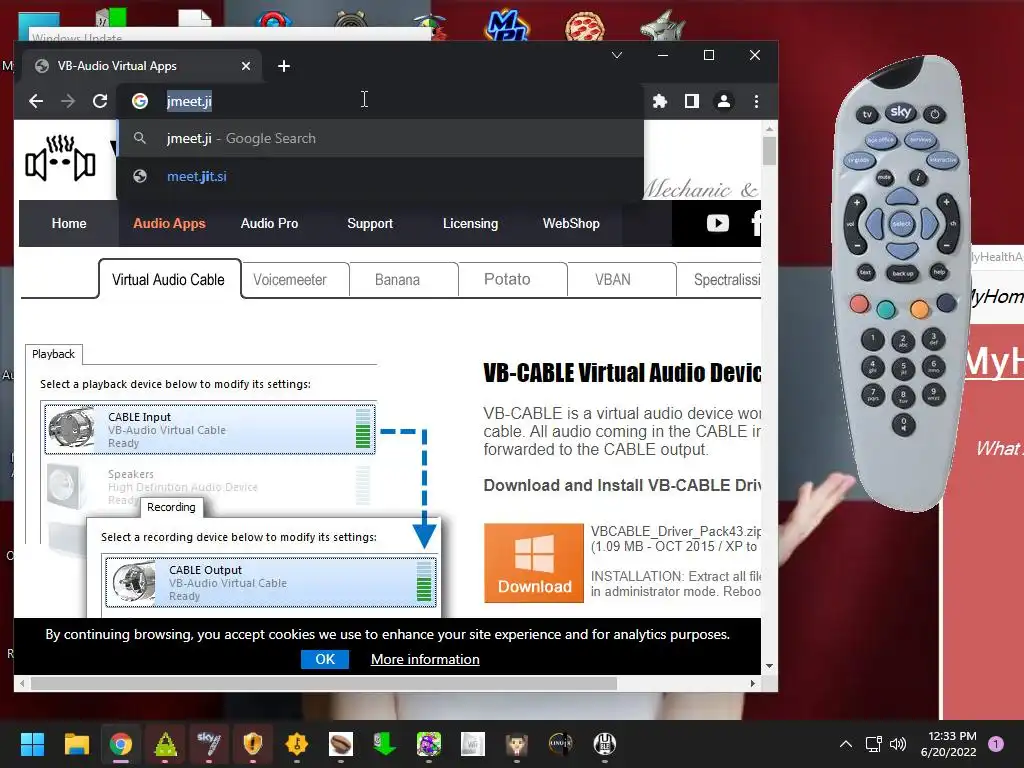The height and width of the screenshot is (768, 1024).
Task: Open Chrome's three-dot menu
Action: pyautogui.click(x=756, y=101)
